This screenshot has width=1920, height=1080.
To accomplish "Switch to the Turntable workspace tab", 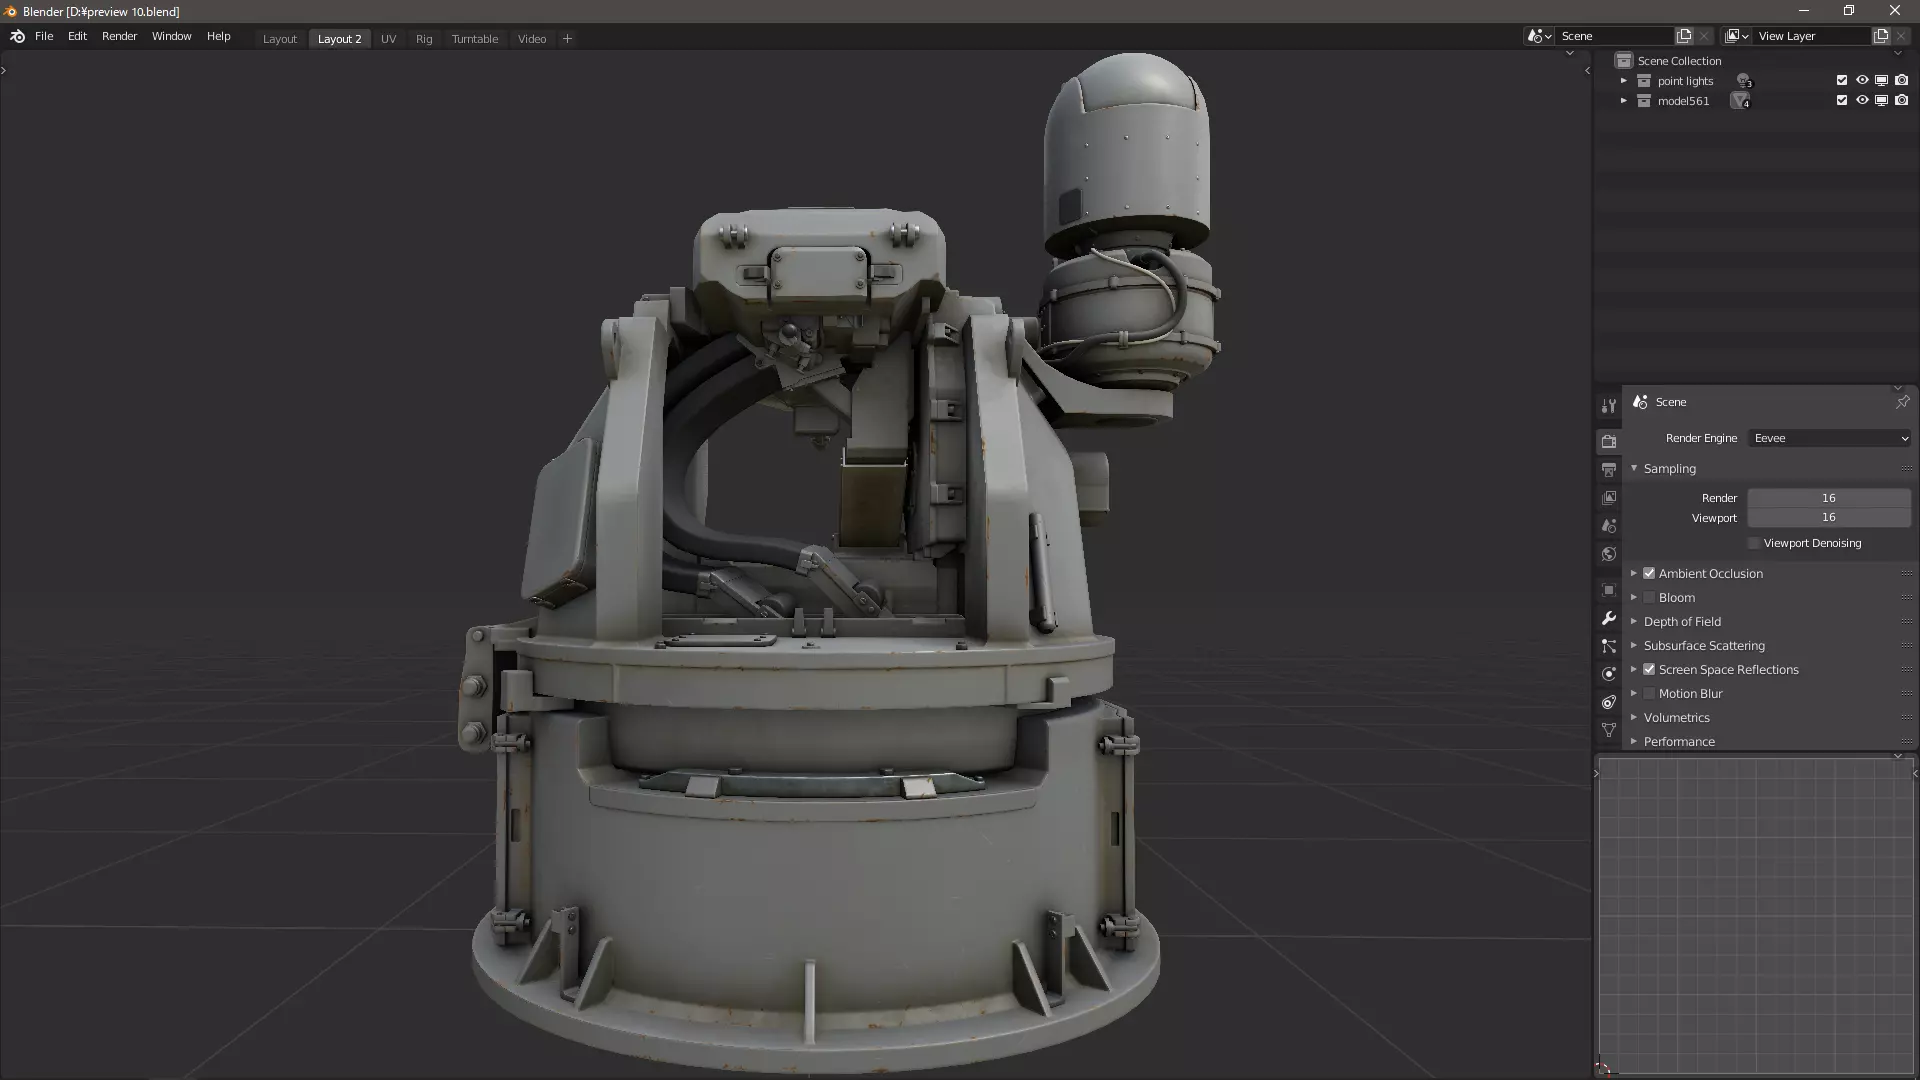I will [x=475, y=39].
